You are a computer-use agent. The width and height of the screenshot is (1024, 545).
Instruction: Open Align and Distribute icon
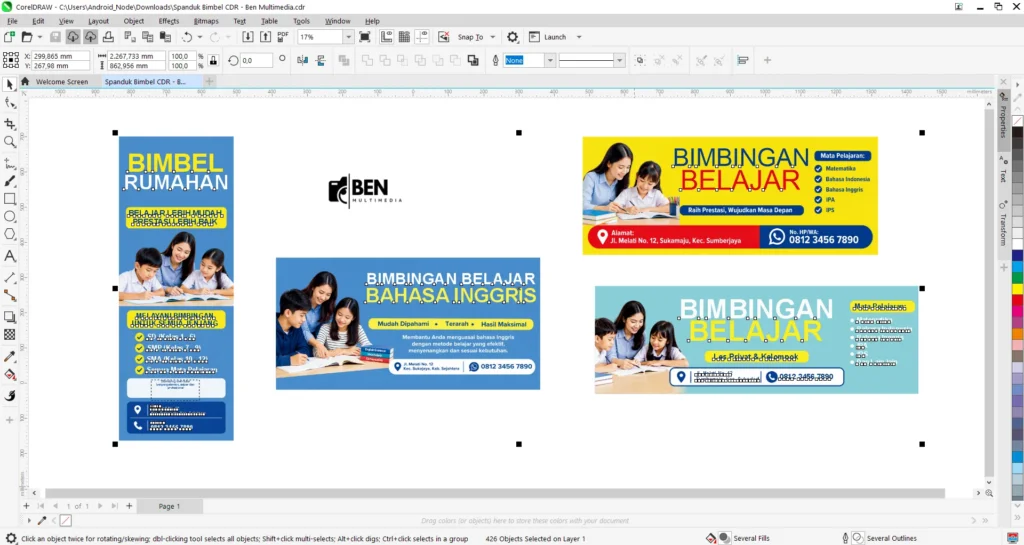pyautogui.click(x=743, y=61)
